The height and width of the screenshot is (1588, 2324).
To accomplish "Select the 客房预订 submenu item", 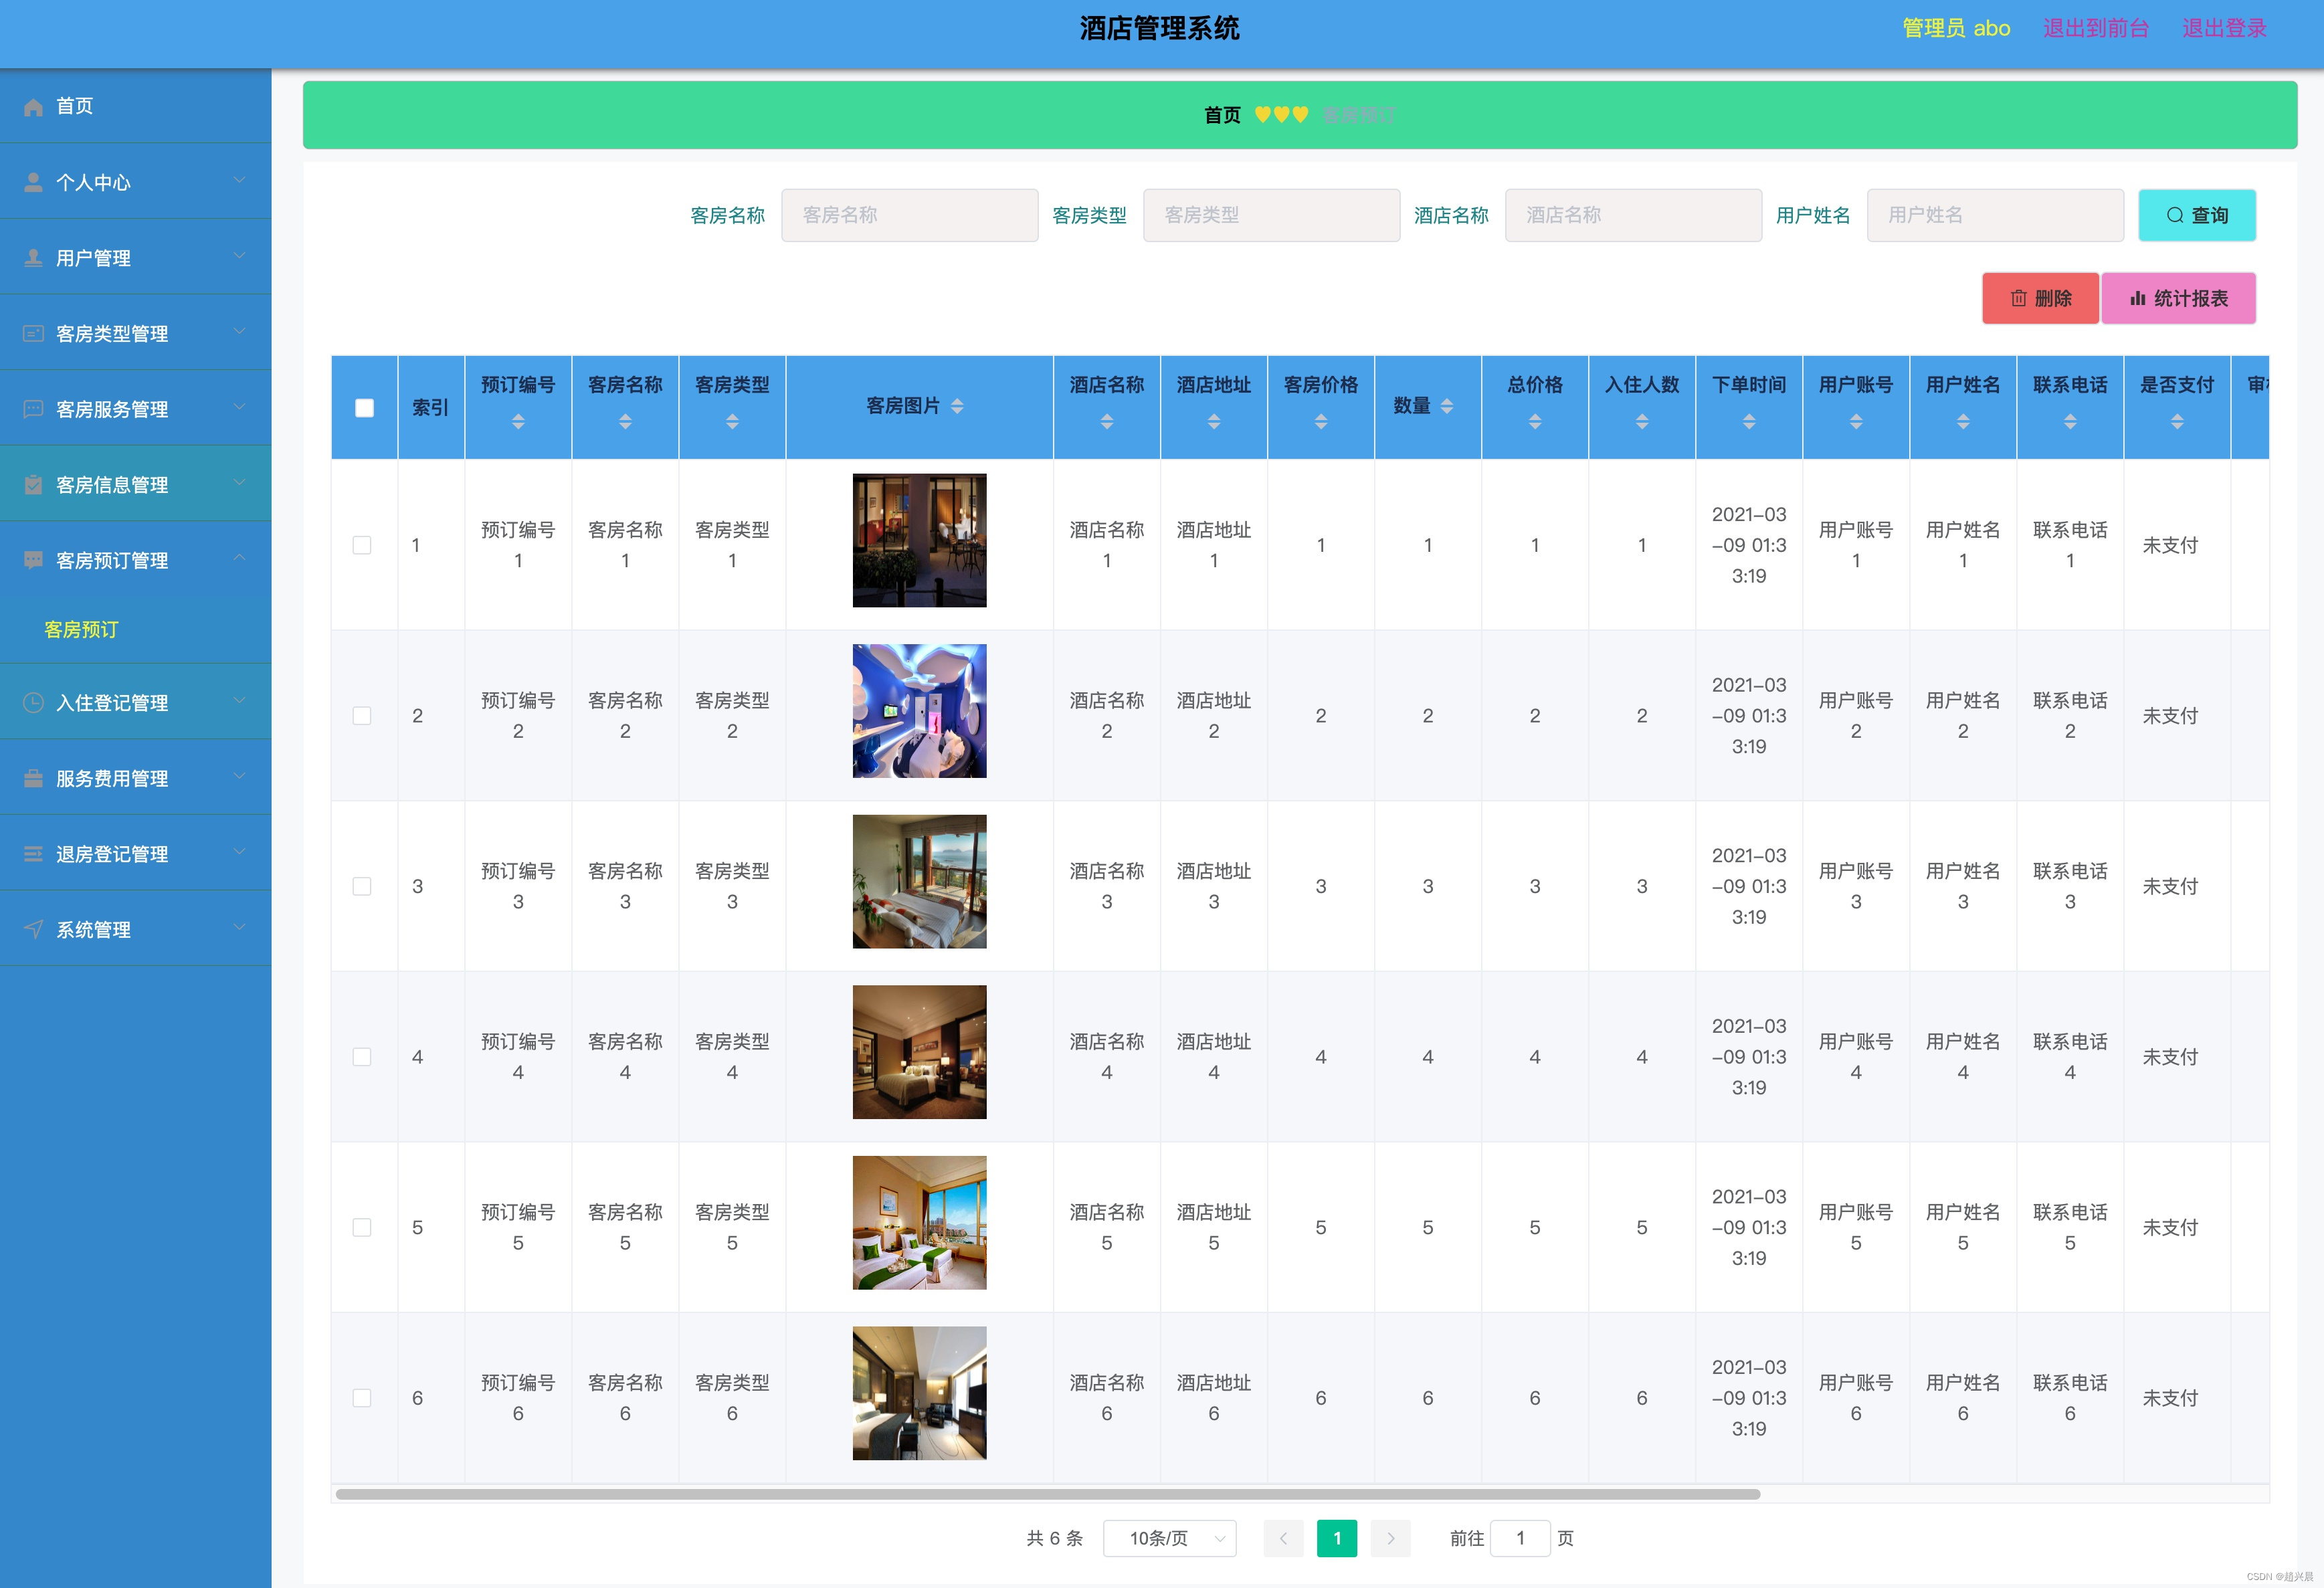I will (136, 630).
